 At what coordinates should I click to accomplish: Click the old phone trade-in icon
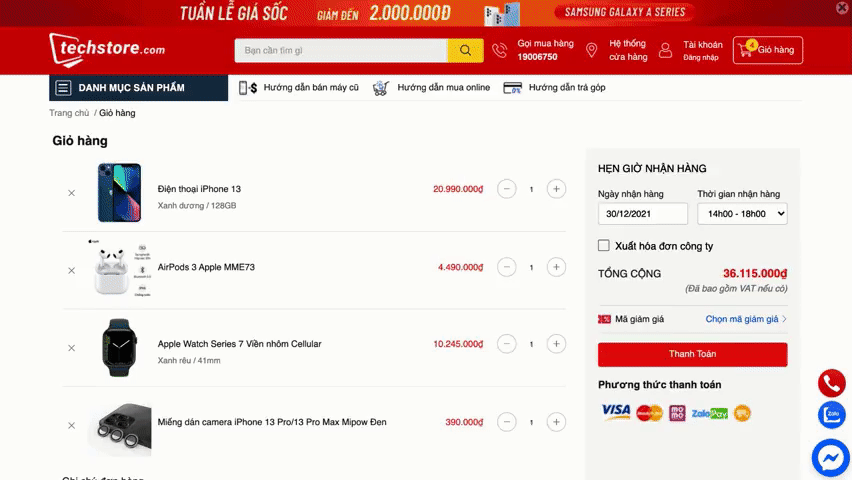pyautogui.click(x=248, y=88)
